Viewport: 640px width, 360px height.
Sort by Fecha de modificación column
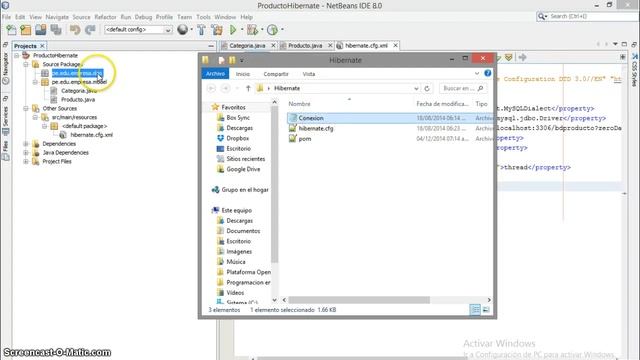tap(442, 104)
